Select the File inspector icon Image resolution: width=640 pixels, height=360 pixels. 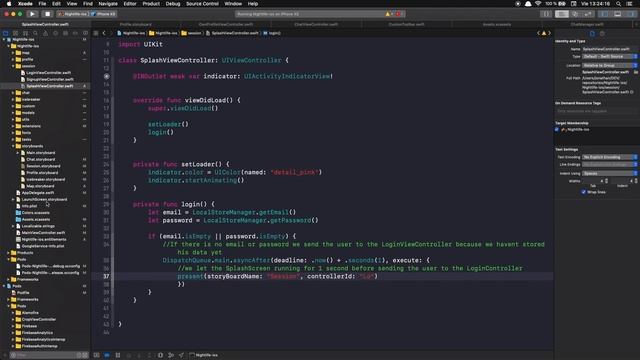(592, 33)
